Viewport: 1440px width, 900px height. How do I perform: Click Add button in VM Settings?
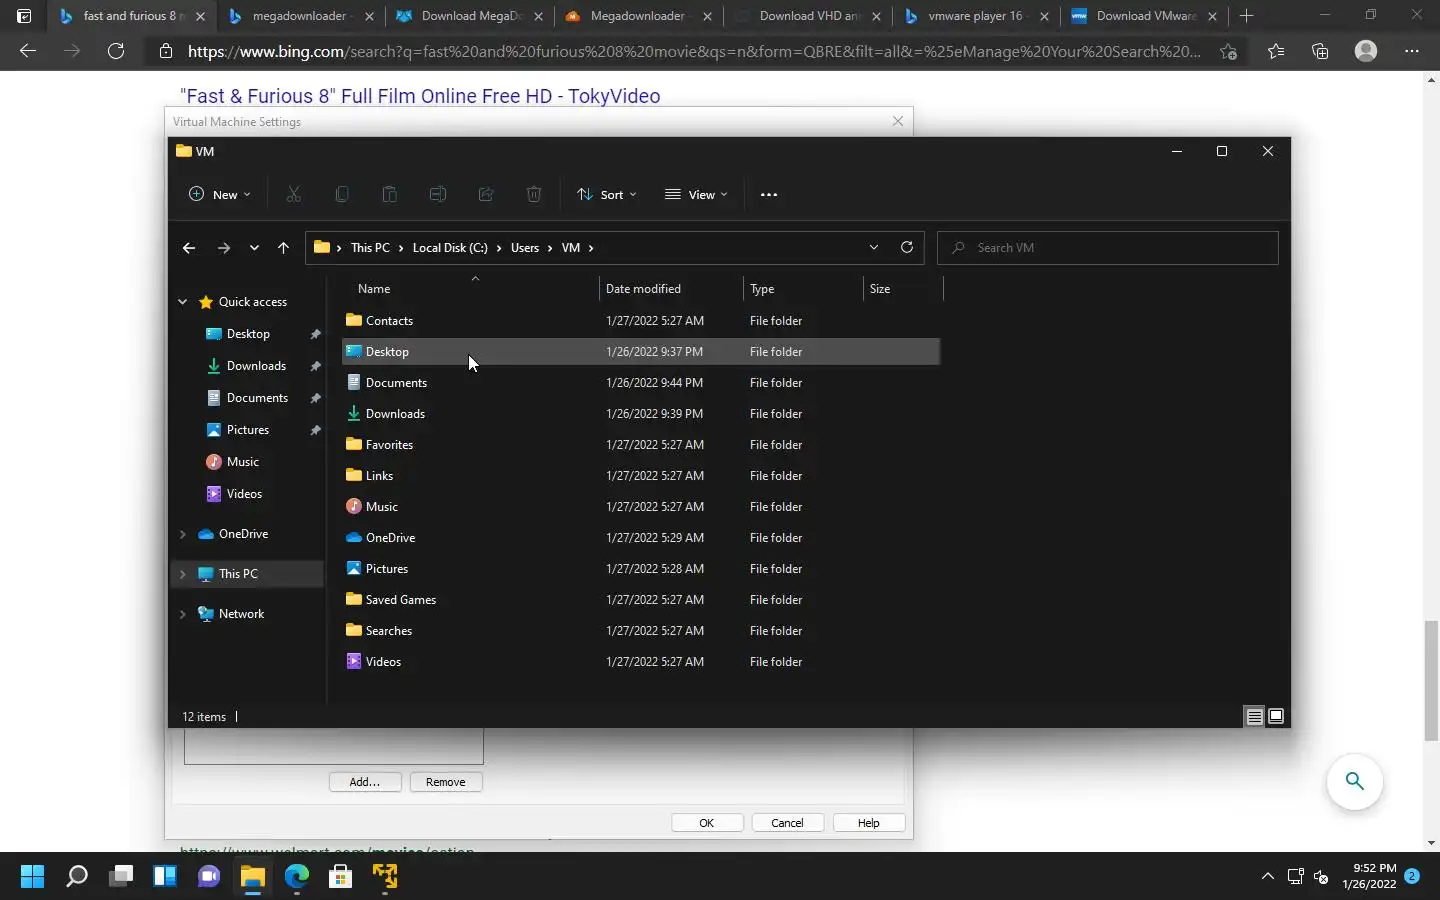365,782
